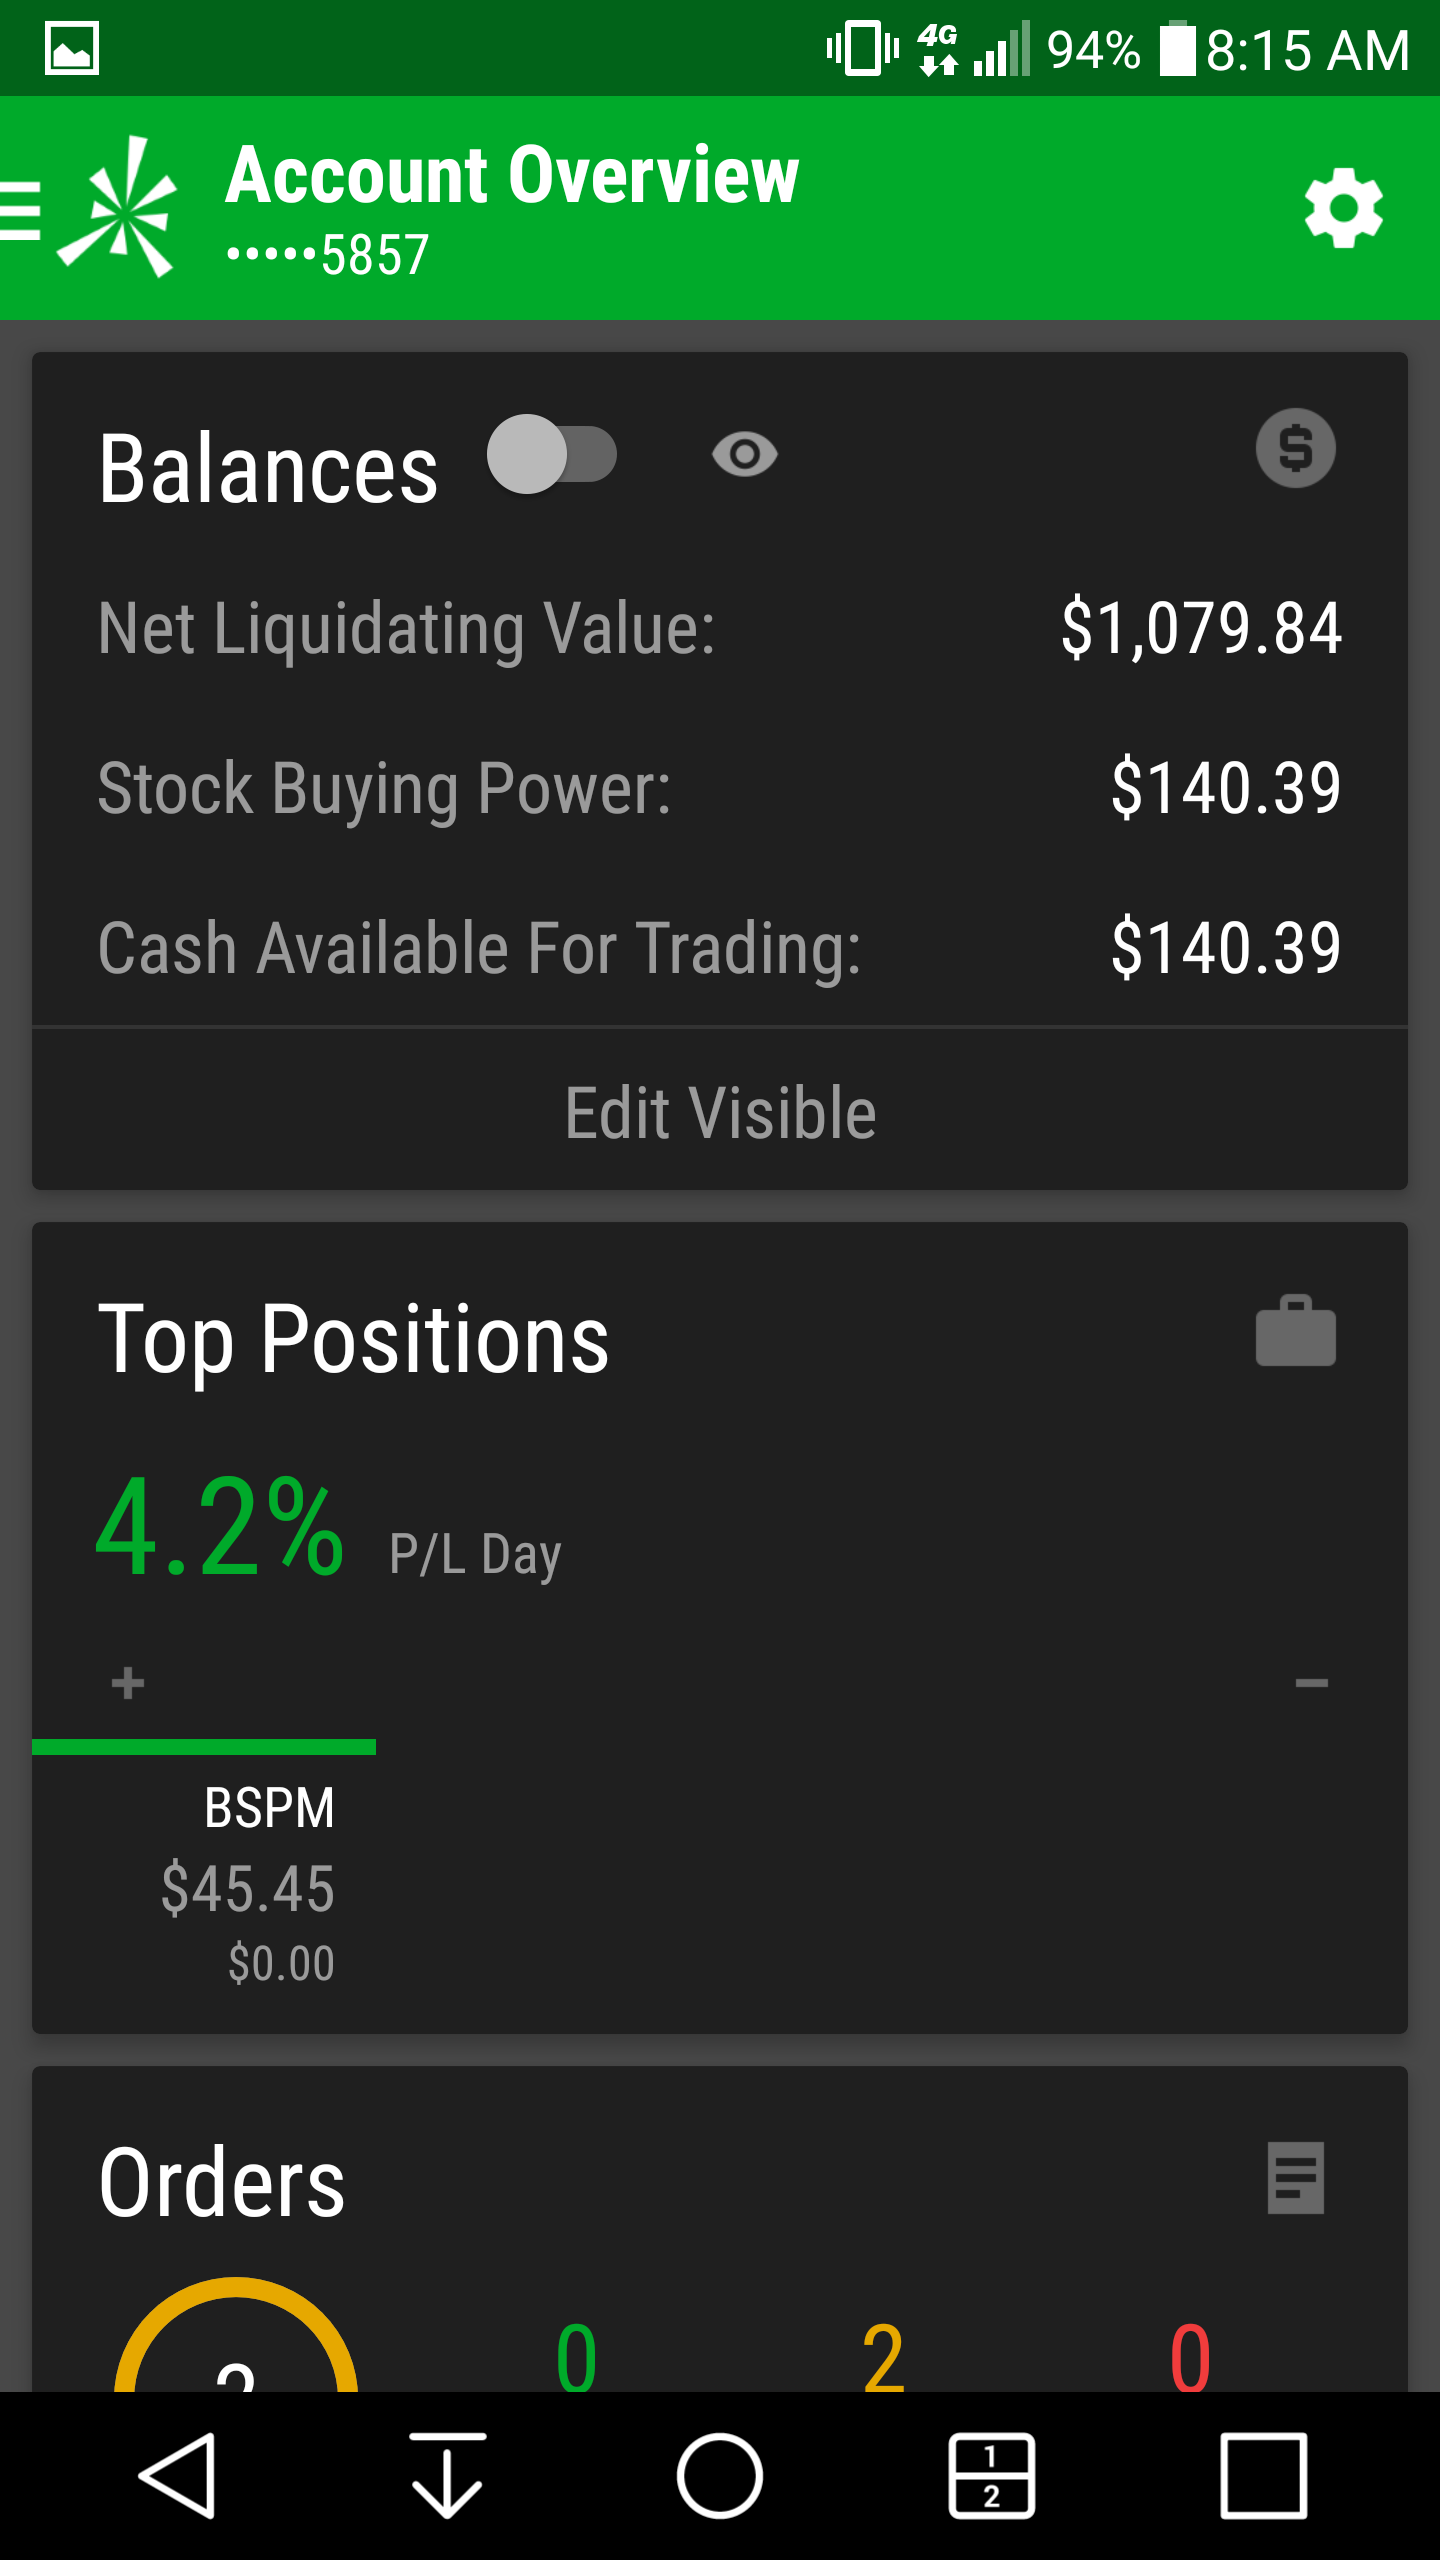1440x2560 pixels.
Task: Open positions via the briefcase icon
Action: pyautogui.click(x=1295, y=1331)
